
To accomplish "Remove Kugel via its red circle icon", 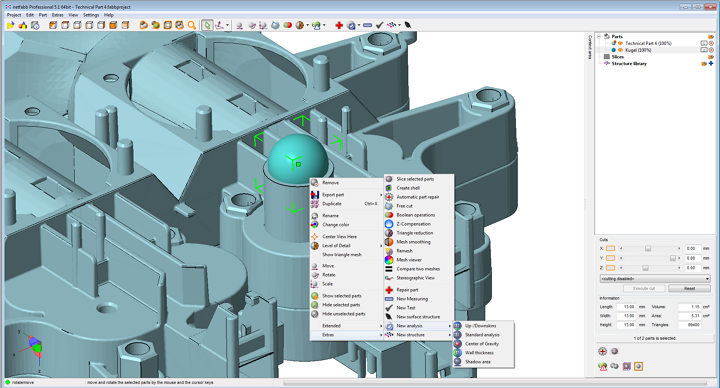I will click(x=711, y=50).
